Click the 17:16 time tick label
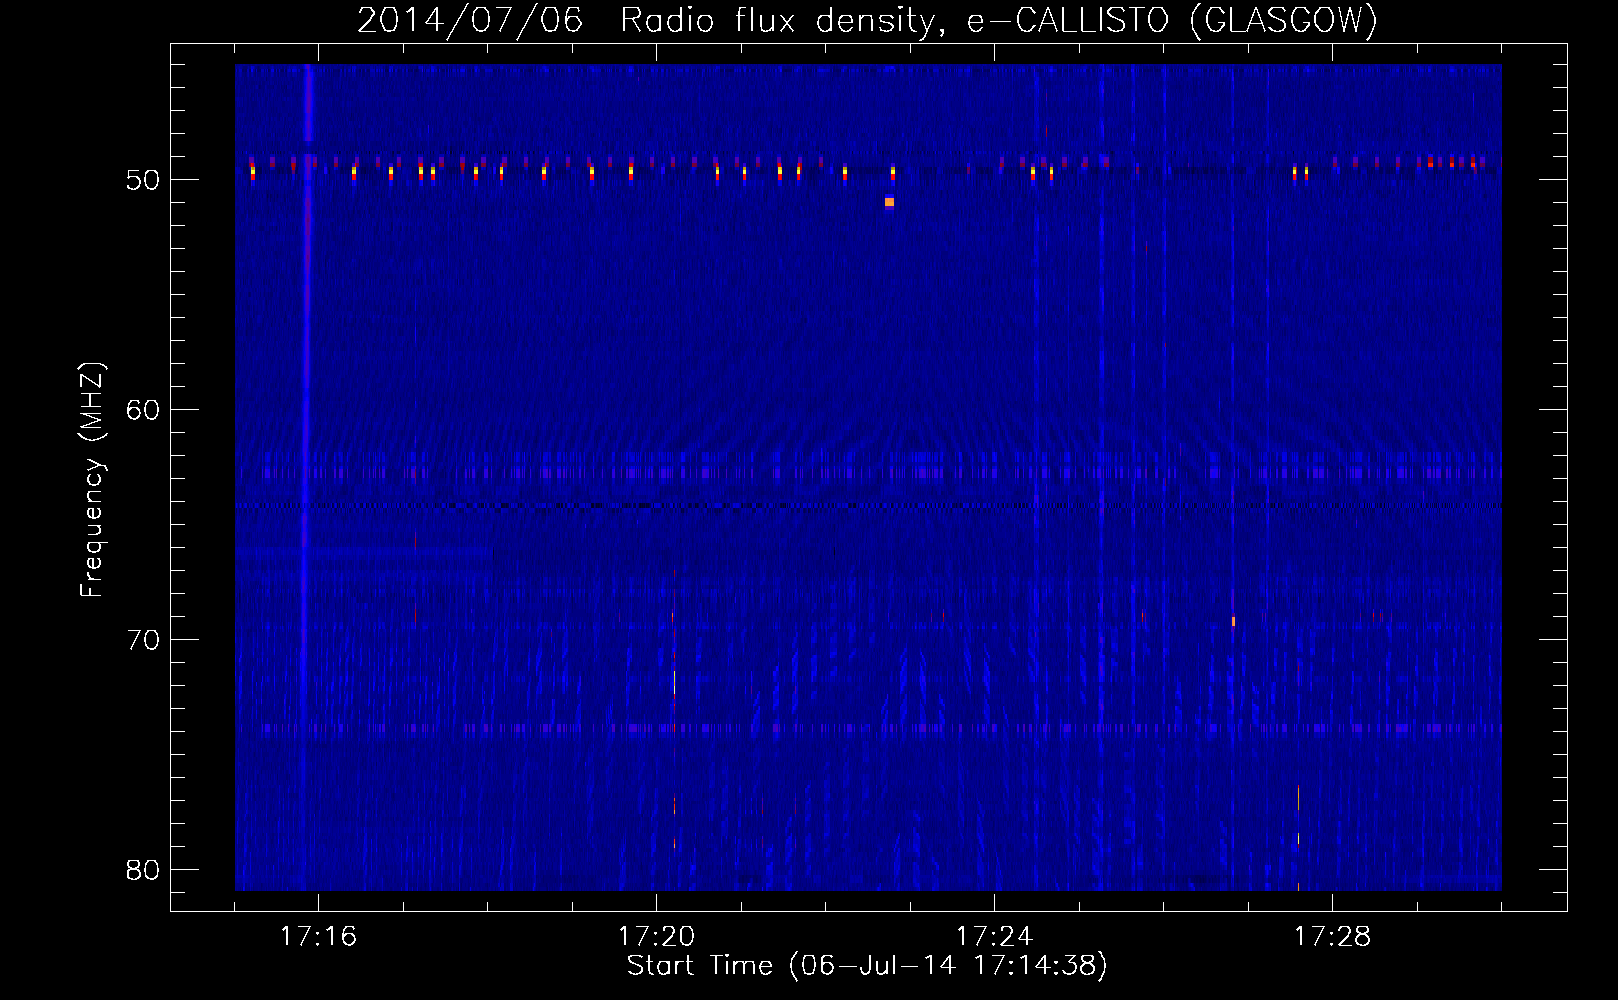 pos(318,936)
